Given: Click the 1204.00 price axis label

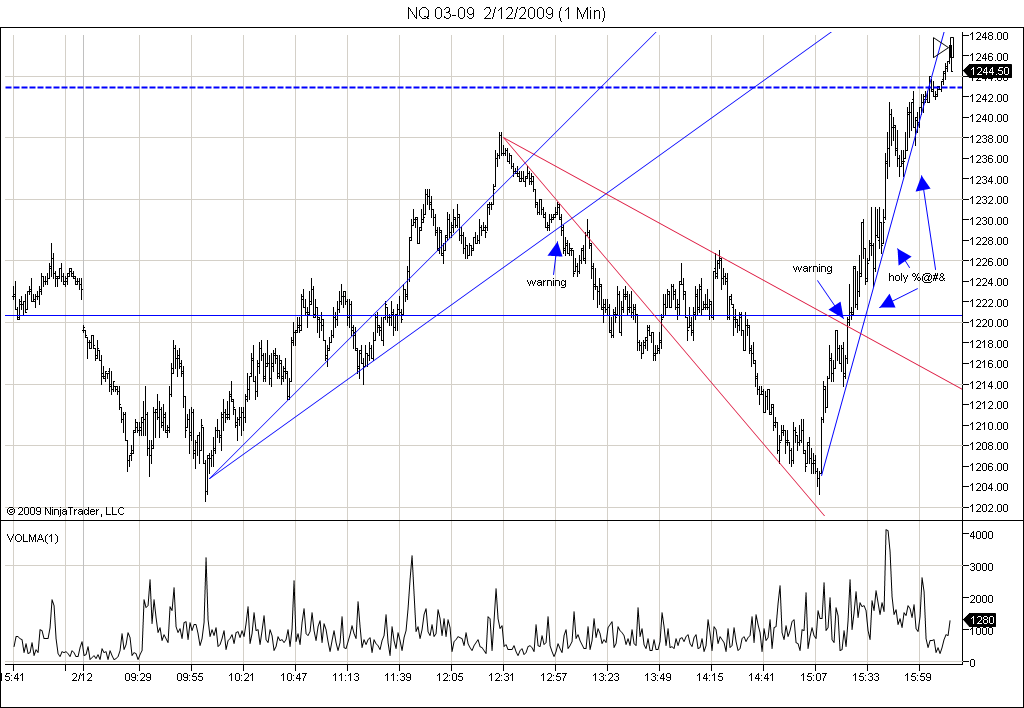Looking at the screenshot, I should click(989, 487).
